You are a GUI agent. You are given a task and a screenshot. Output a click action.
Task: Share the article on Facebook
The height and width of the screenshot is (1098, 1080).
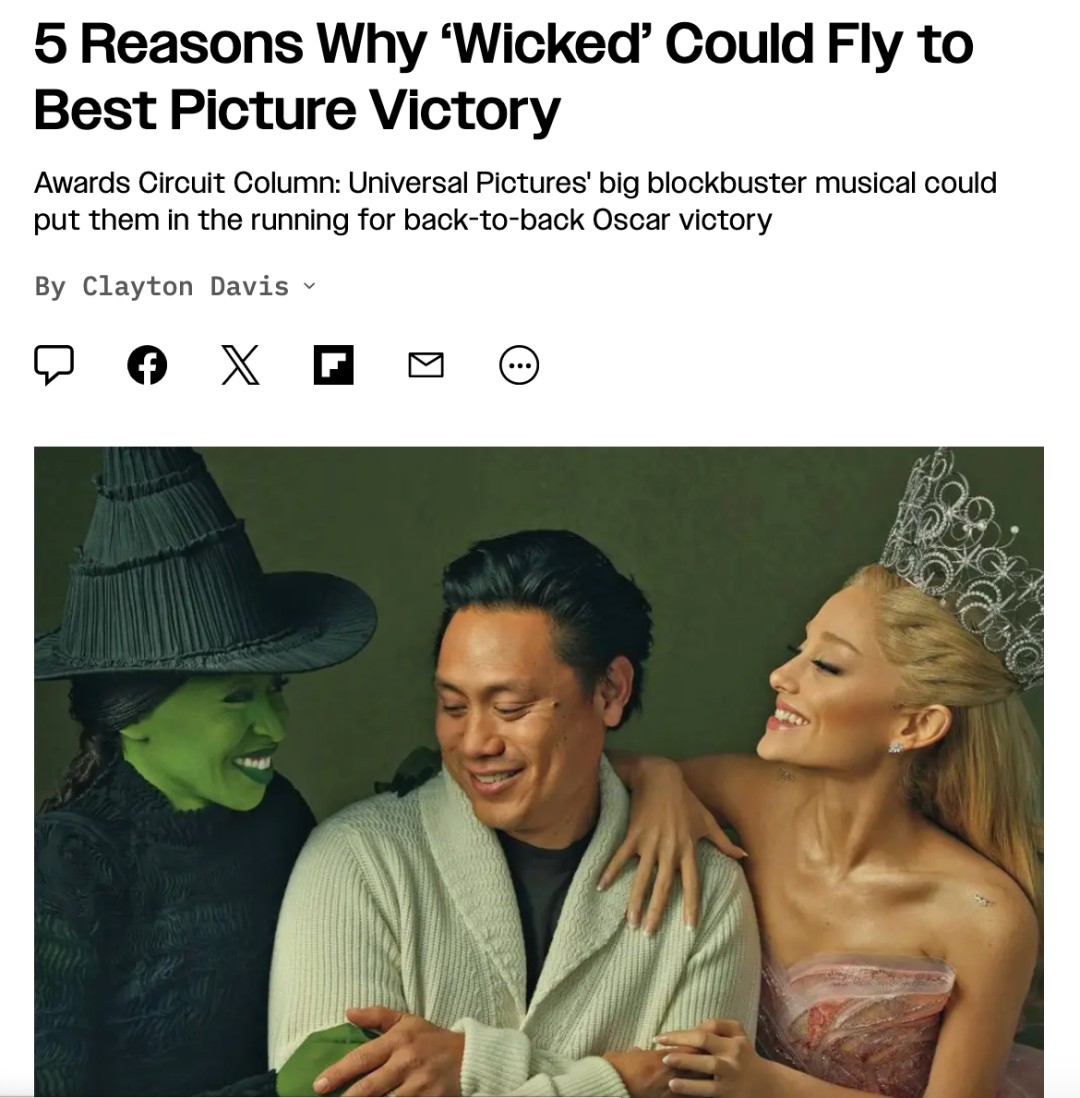147,365
